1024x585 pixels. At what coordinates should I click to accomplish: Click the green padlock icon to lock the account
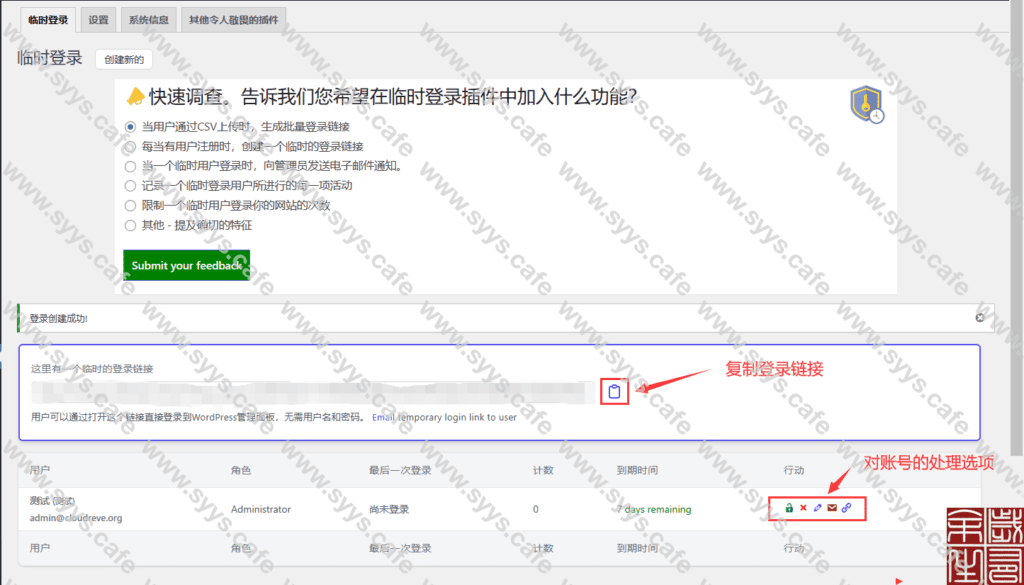point(789,507)
